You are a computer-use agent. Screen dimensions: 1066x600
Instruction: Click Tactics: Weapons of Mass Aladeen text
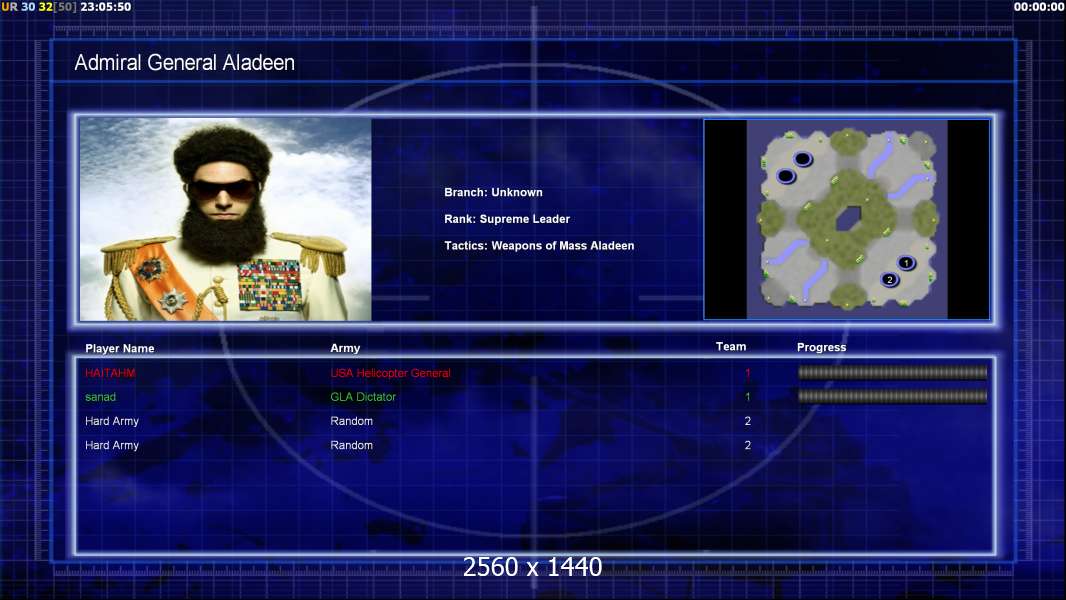(x=539, y=245)
